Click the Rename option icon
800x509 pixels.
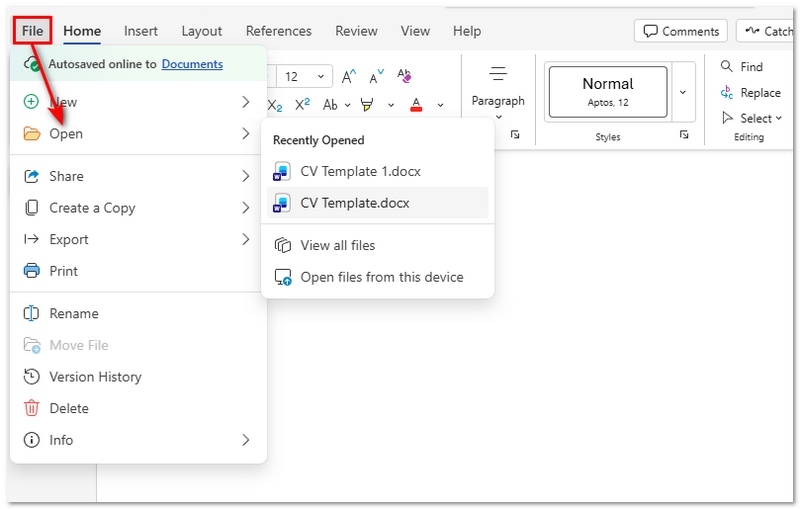tap(31, 313)
